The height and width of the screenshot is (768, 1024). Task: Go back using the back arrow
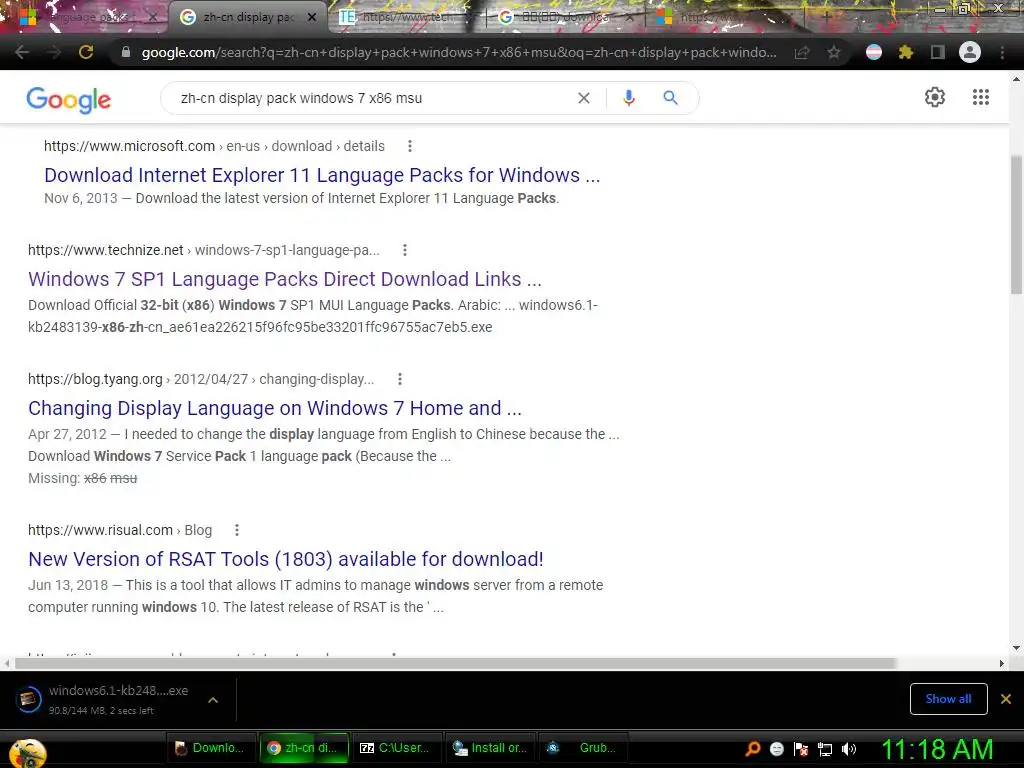click(x=22, y=52)
